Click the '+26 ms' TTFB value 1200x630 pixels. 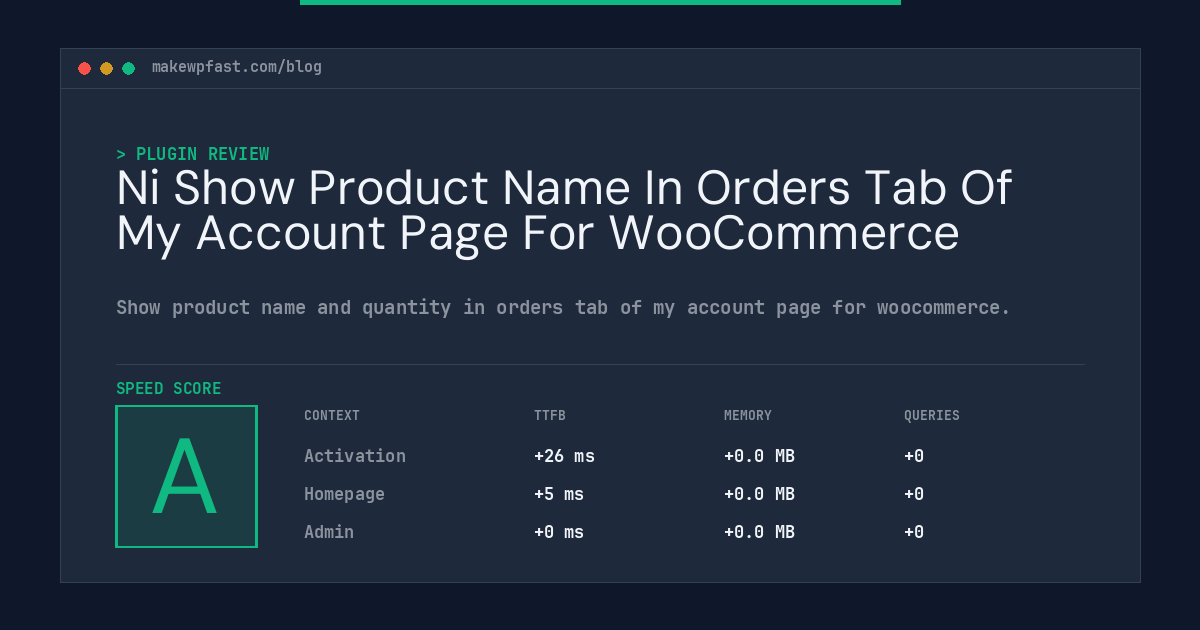pos(564,456)
